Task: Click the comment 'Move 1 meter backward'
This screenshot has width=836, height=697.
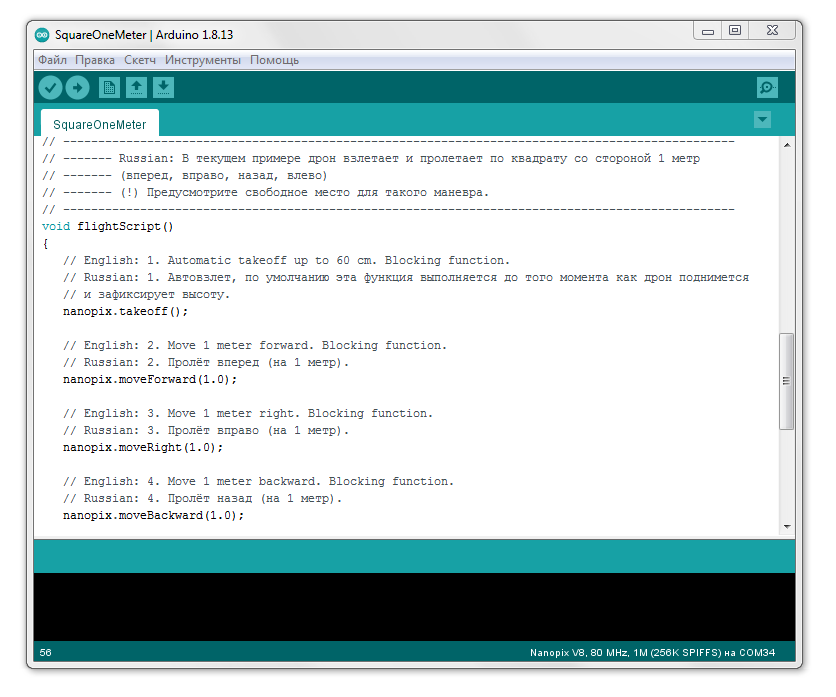Action: tap(244, 482)
